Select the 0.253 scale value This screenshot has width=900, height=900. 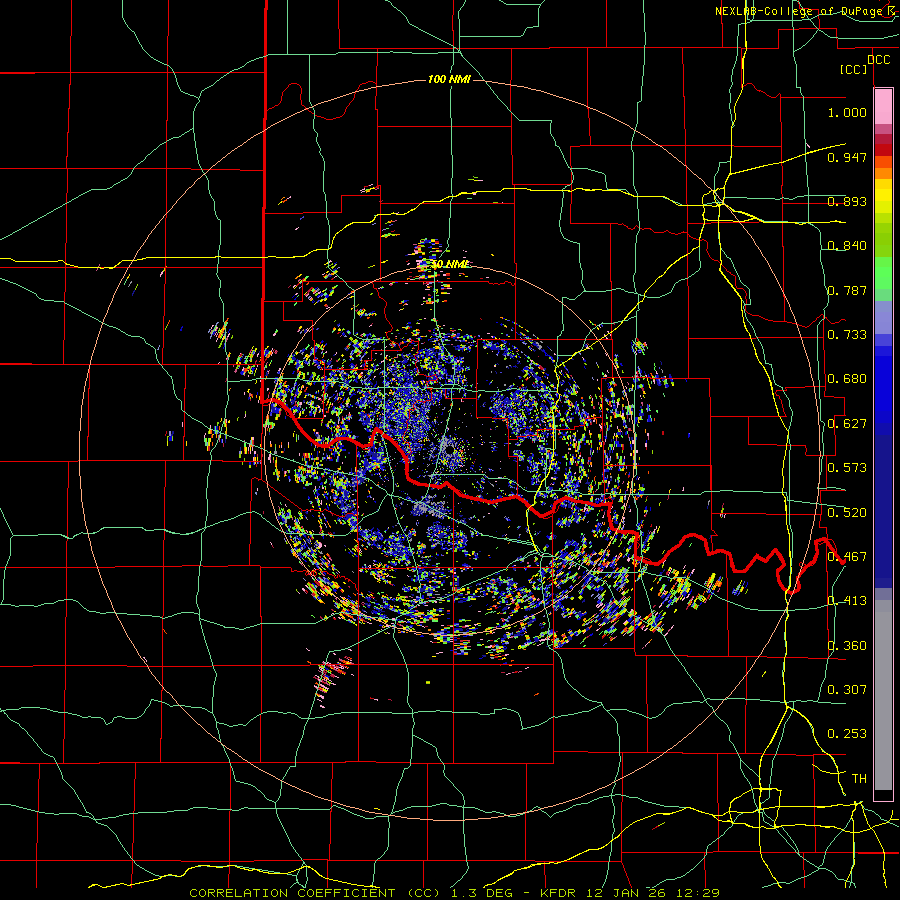(x=847, y=734)
